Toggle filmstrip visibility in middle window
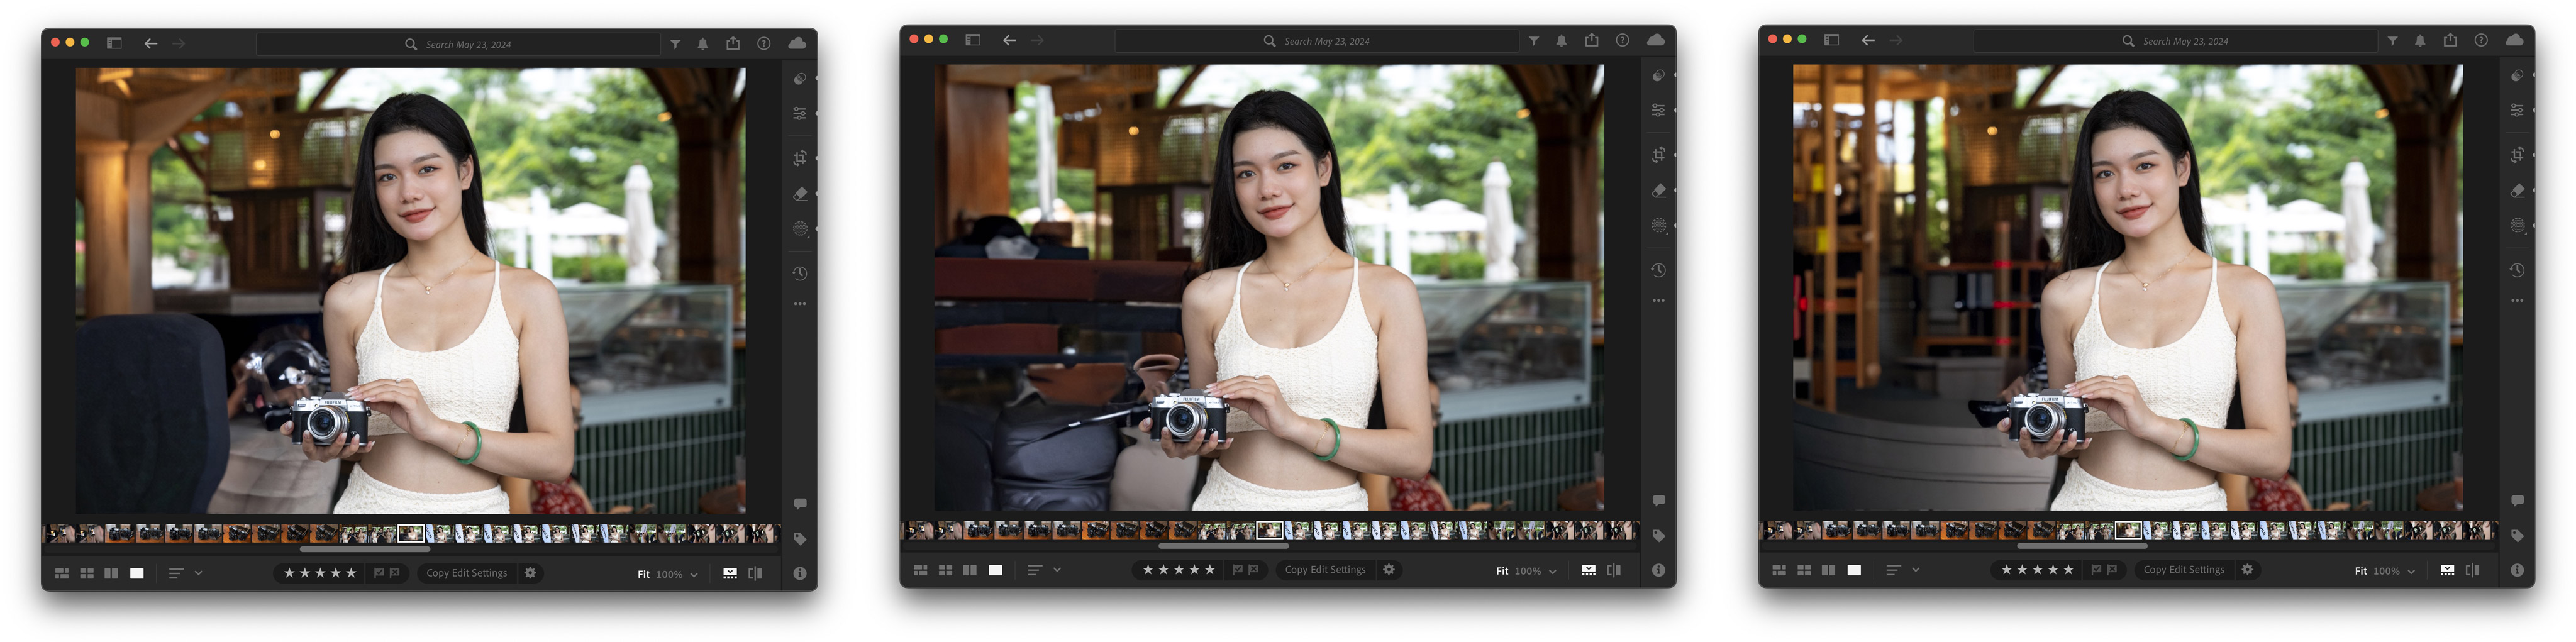 point(1588,571)
